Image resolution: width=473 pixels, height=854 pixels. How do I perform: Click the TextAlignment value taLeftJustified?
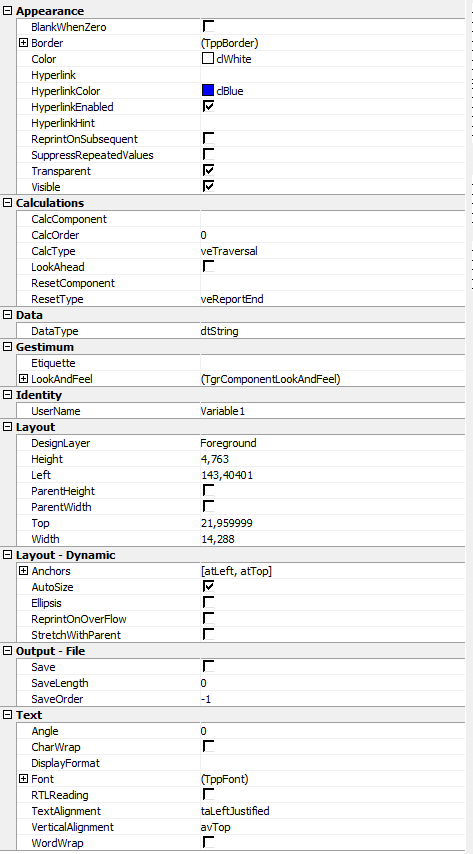tap(235, 811)
